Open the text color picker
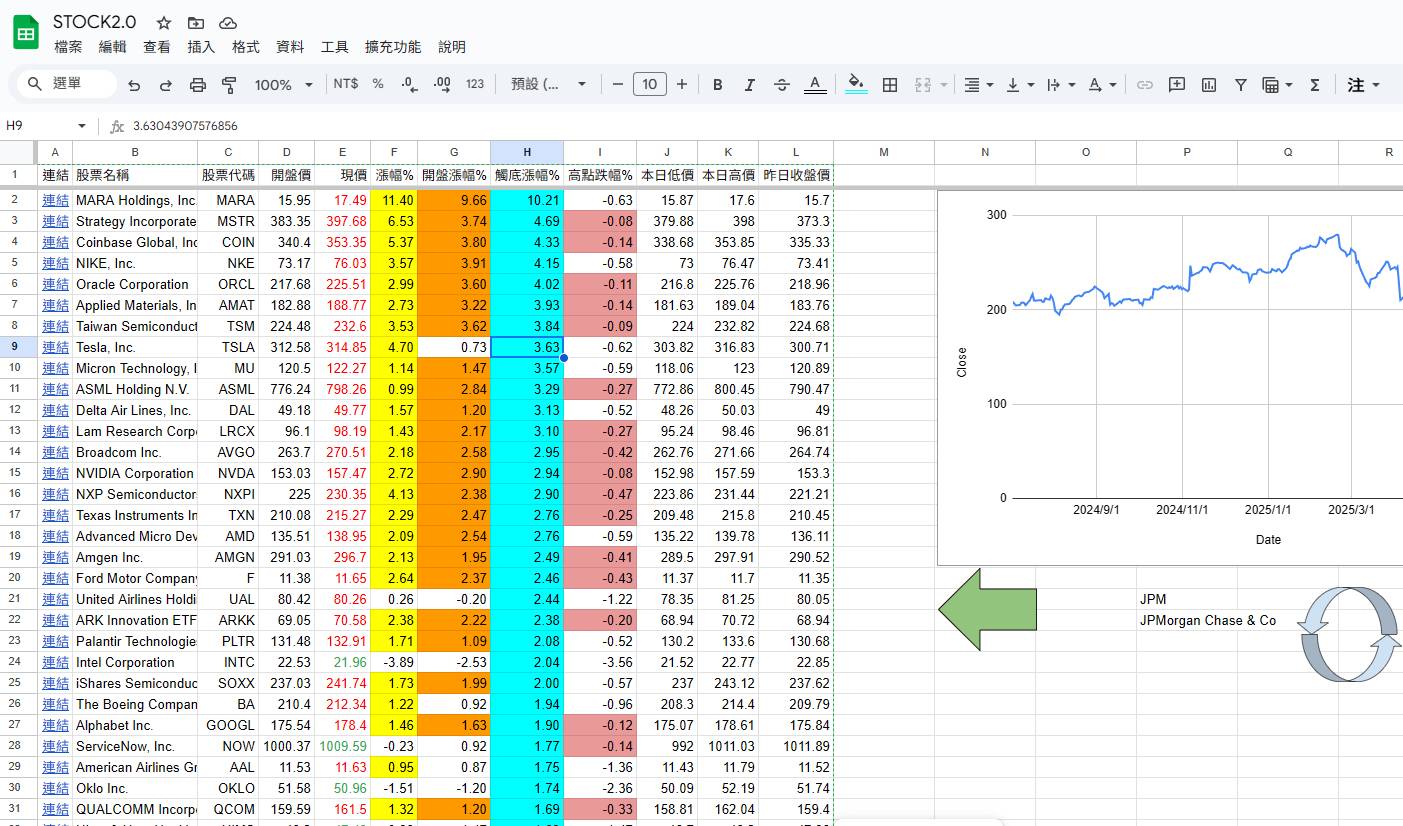Screen dimensions: 1403x826 815,85
